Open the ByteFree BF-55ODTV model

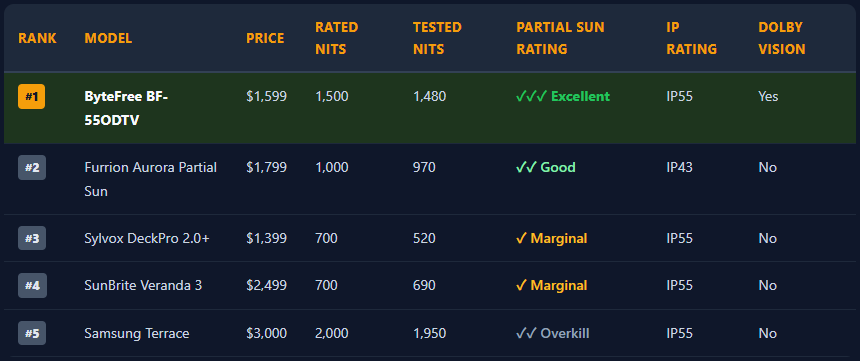[126, 108]
